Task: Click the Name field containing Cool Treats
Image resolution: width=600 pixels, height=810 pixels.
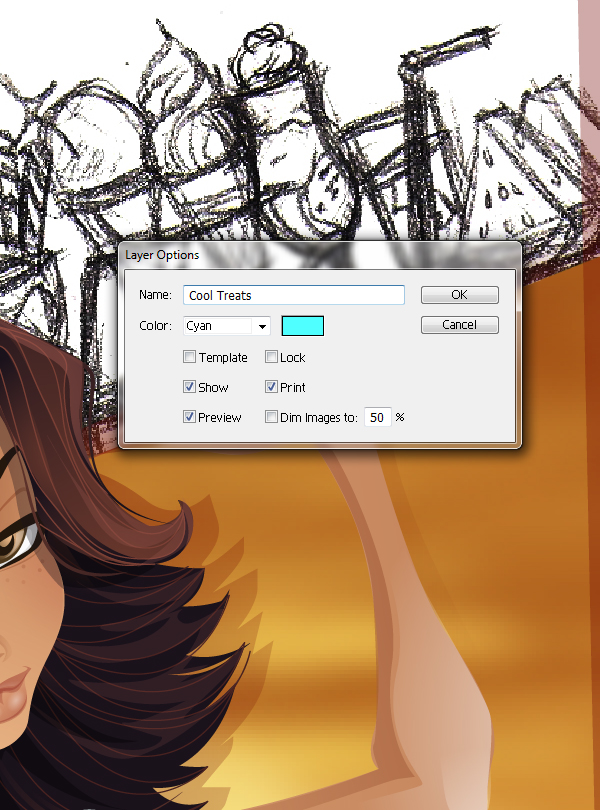Action: click(294, 295)
